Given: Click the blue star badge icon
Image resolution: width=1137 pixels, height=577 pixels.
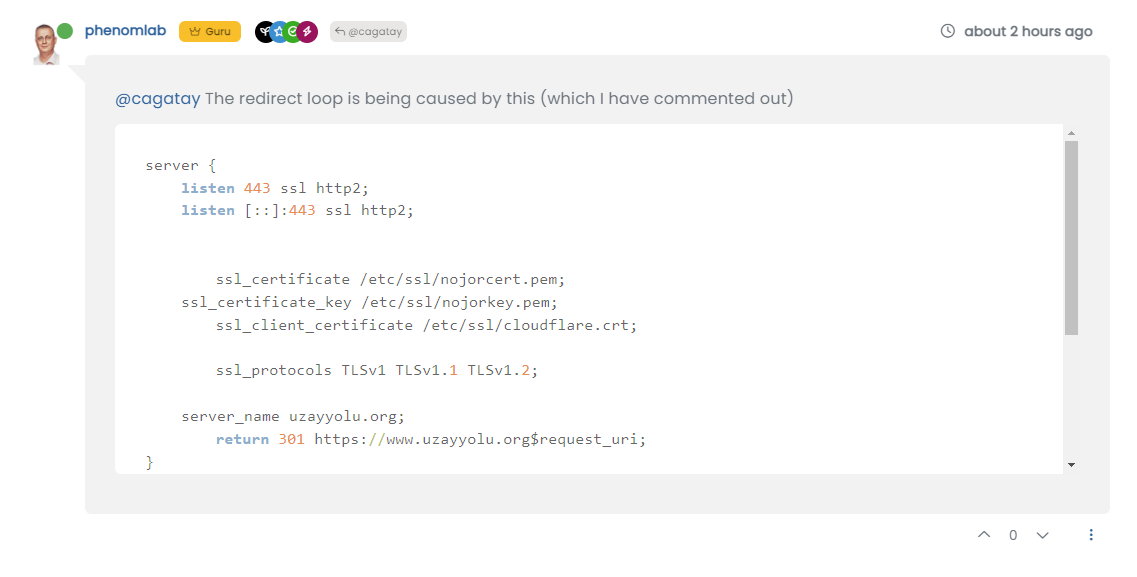Looking at the screenshot, I should (279, 32).
